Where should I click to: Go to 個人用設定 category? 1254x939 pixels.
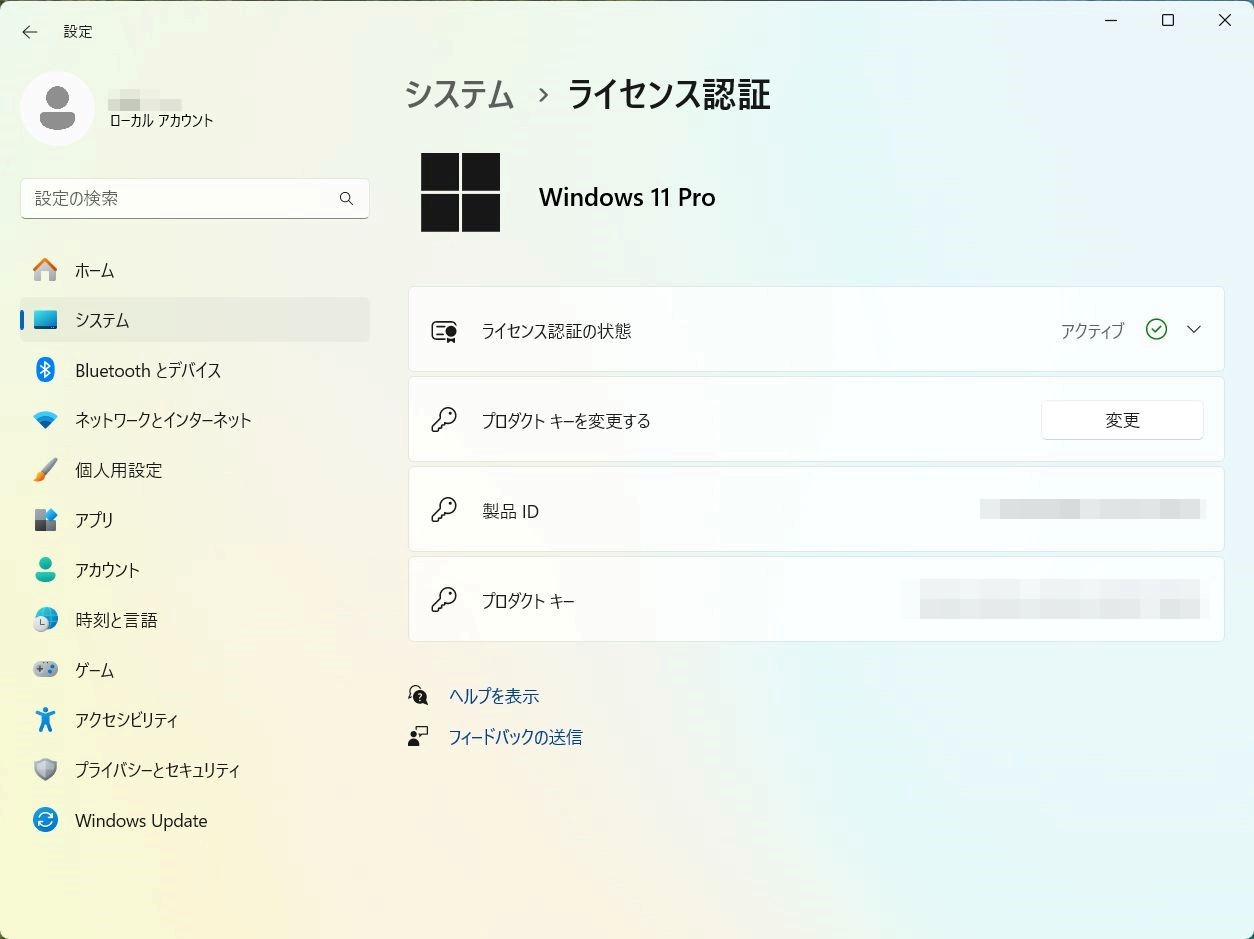pyautogui.click(x=195, y=470)
